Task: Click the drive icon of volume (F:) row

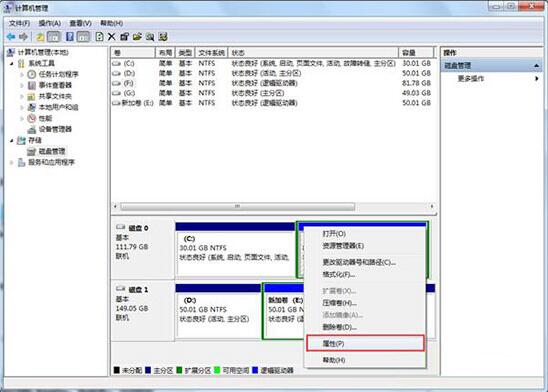Action: point(116,83)
